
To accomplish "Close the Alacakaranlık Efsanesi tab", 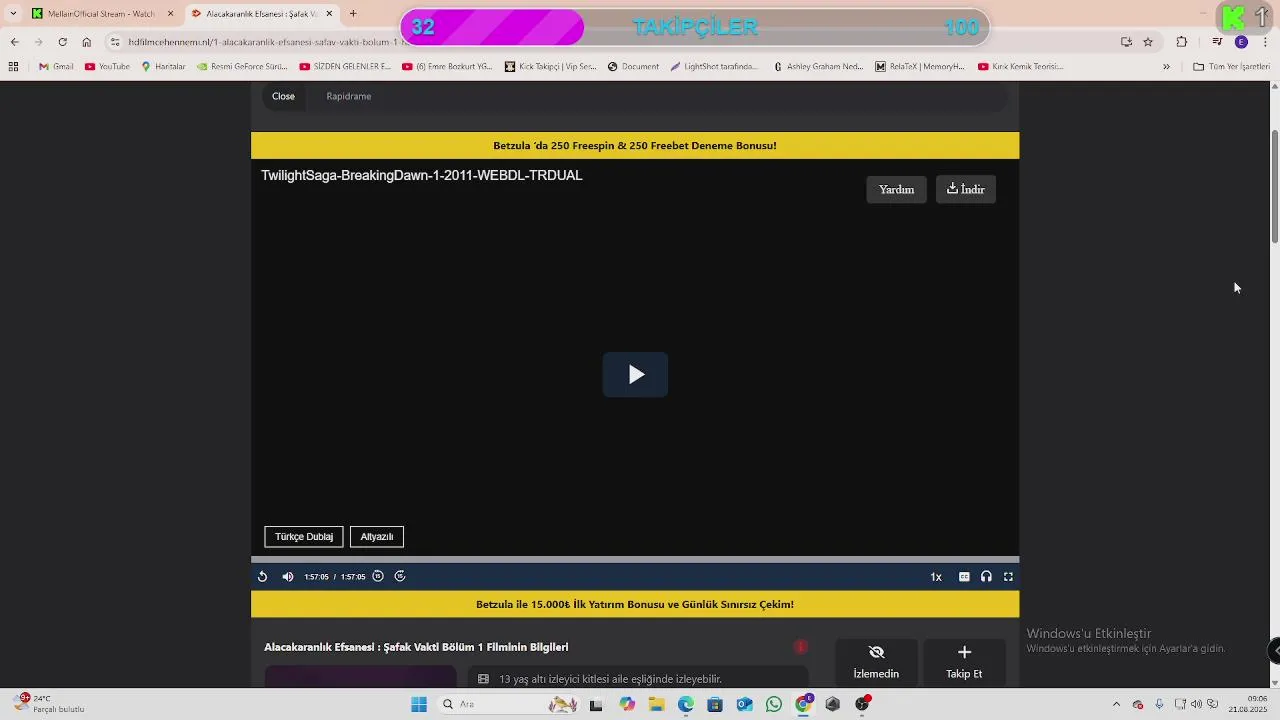I will pyautogui.click(x=329, y=14).
